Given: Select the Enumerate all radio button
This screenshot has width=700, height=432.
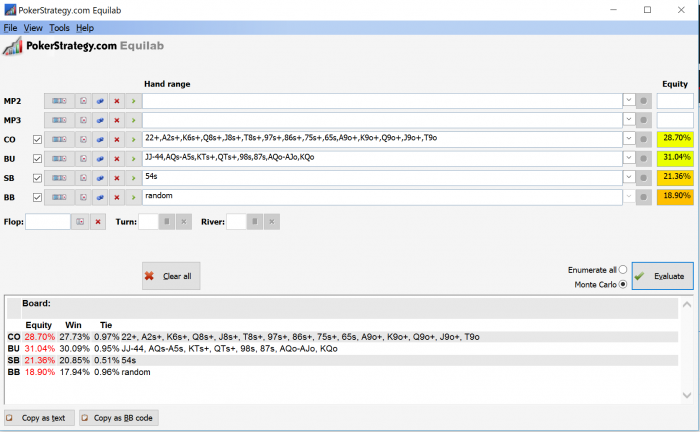Looking at the screenshot, I should click(x=623, y=270).
